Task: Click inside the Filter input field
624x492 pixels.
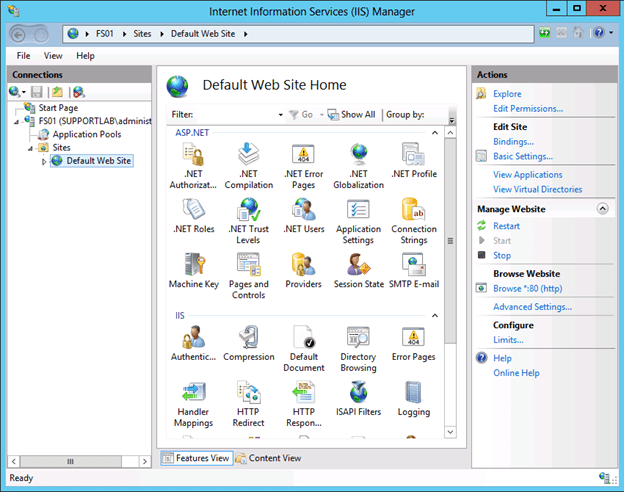Action: 235,115
